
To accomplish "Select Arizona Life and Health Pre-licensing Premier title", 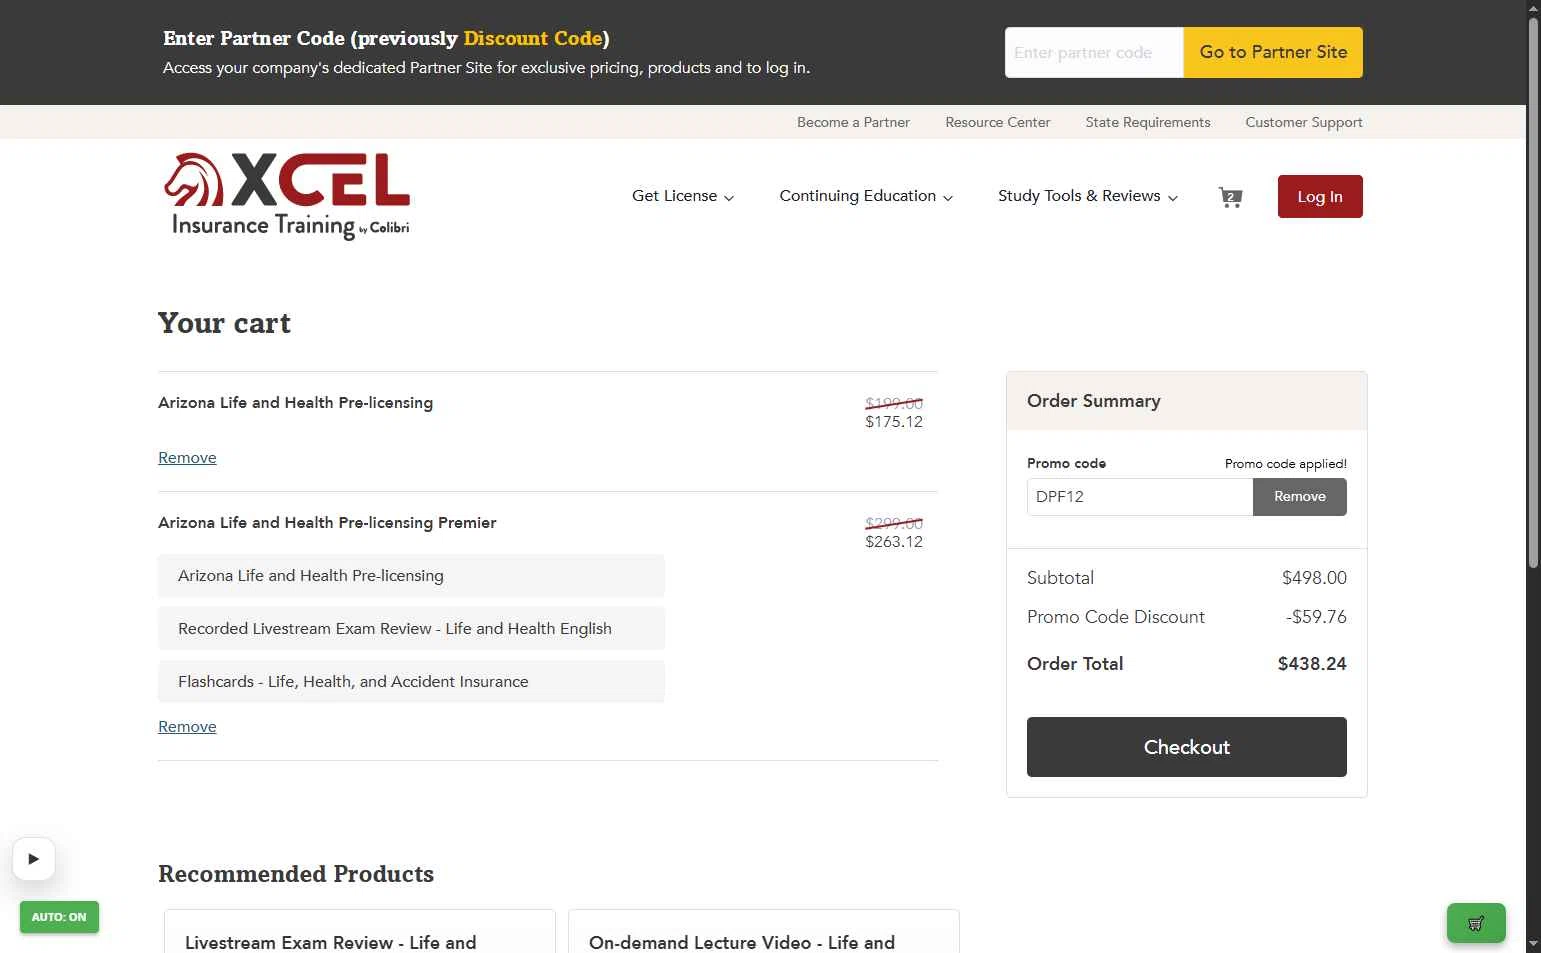I will coord(327,523).
